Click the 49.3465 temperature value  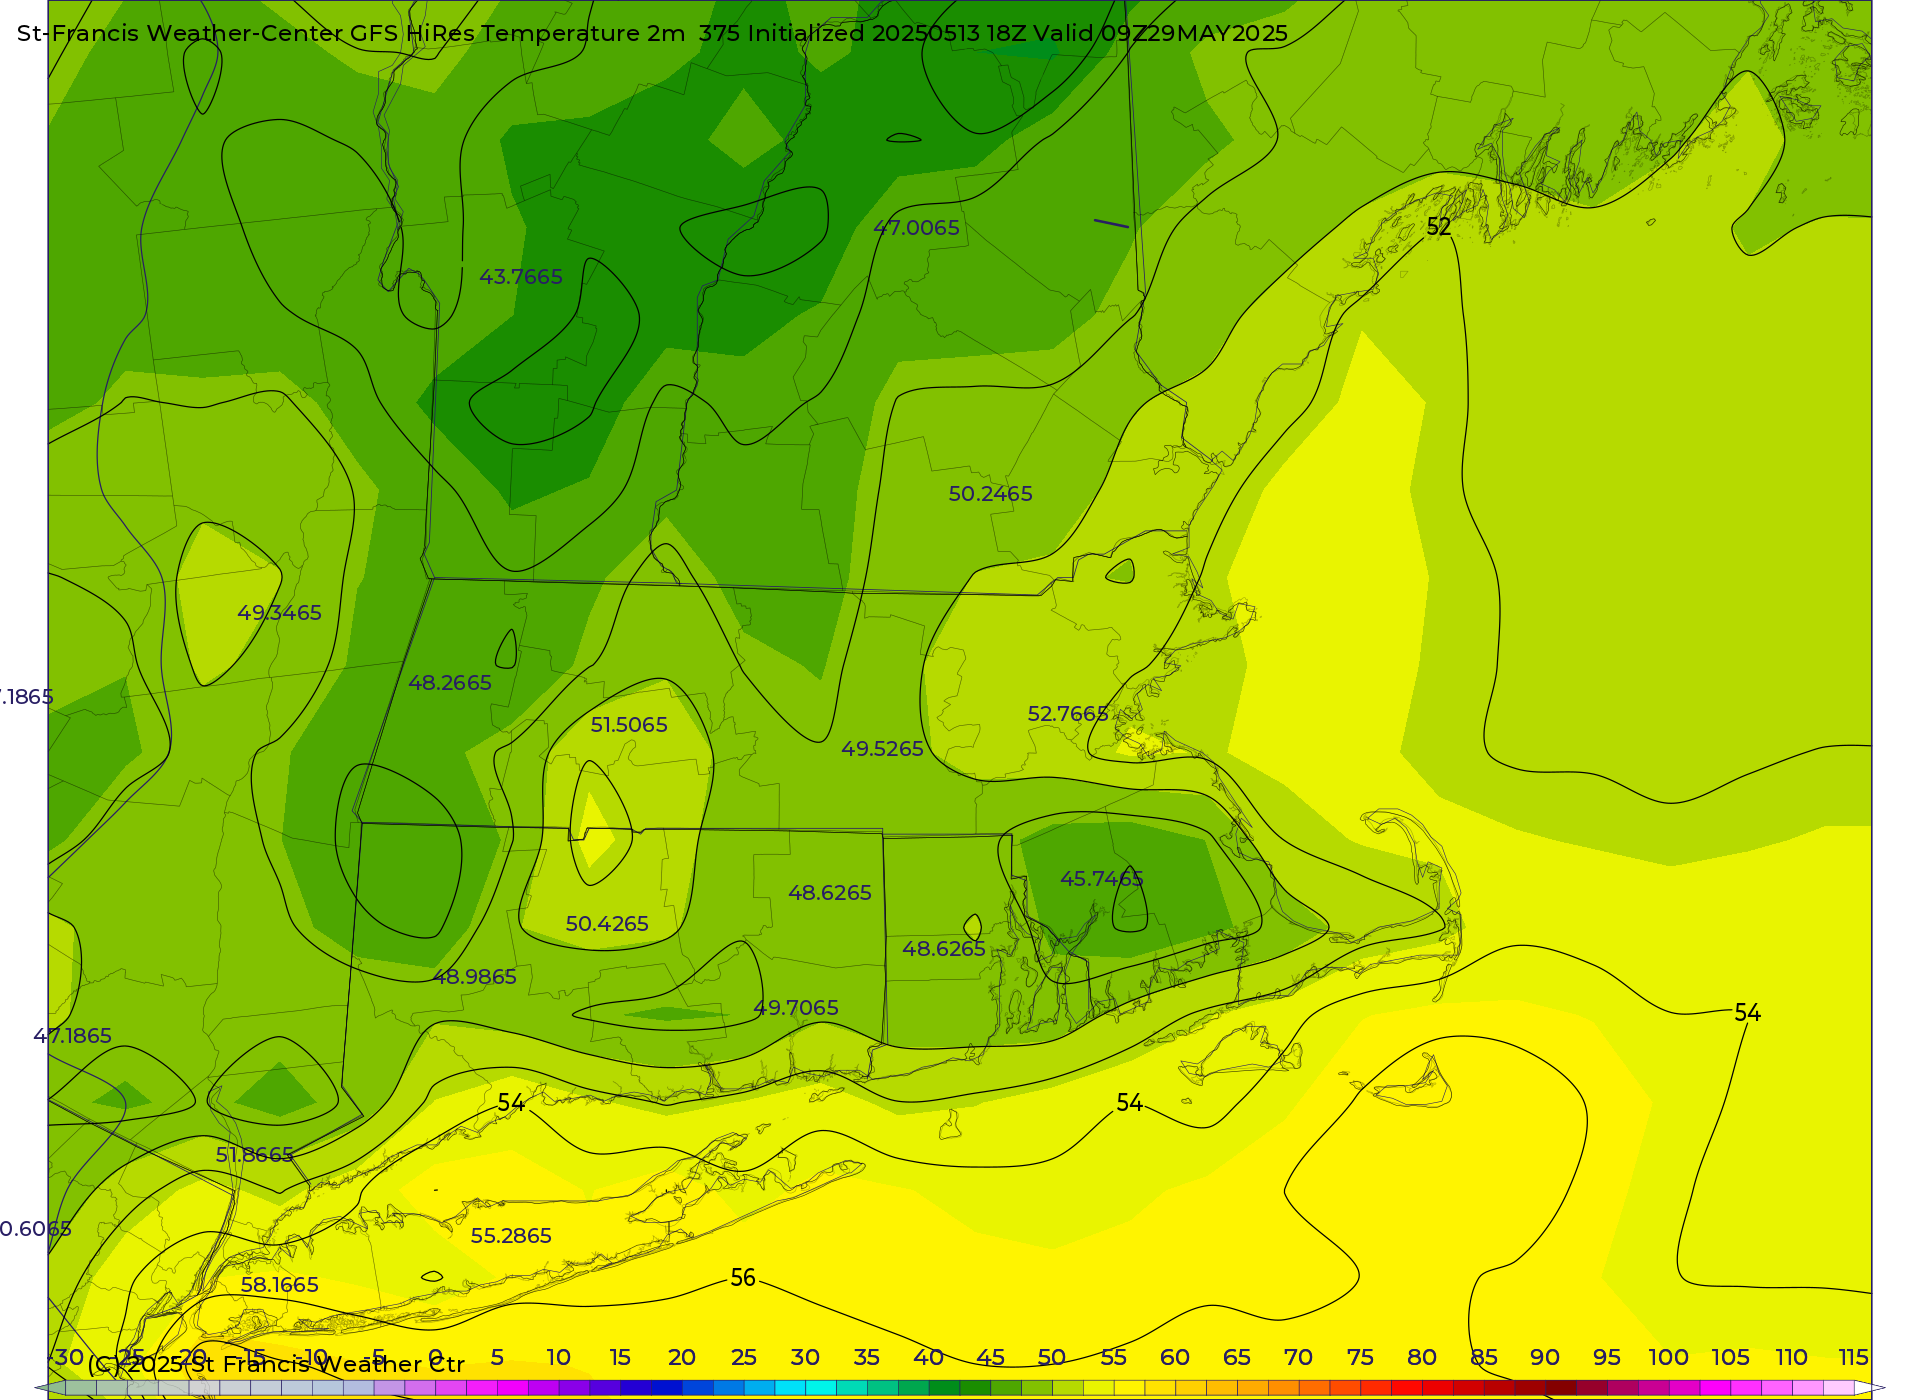coord(280,613)
